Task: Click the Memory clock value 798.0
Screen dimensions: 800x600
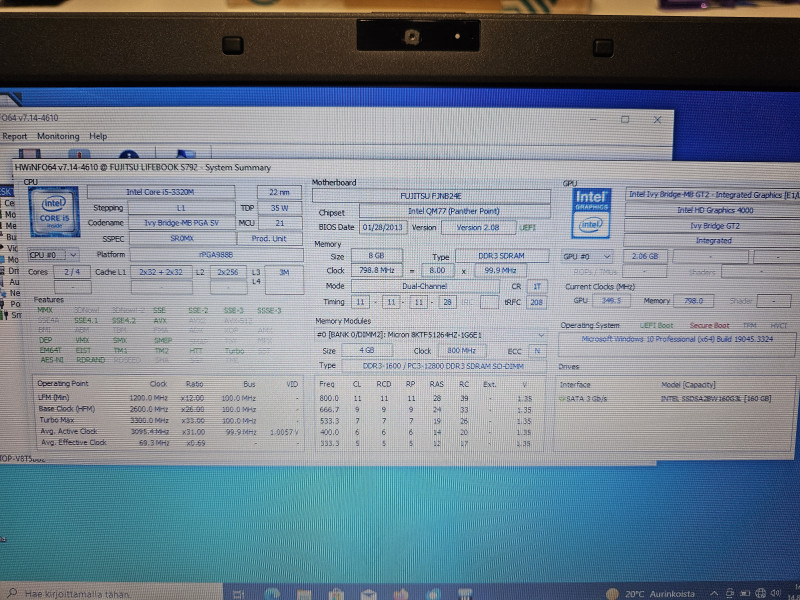Action: pos(694,301)
